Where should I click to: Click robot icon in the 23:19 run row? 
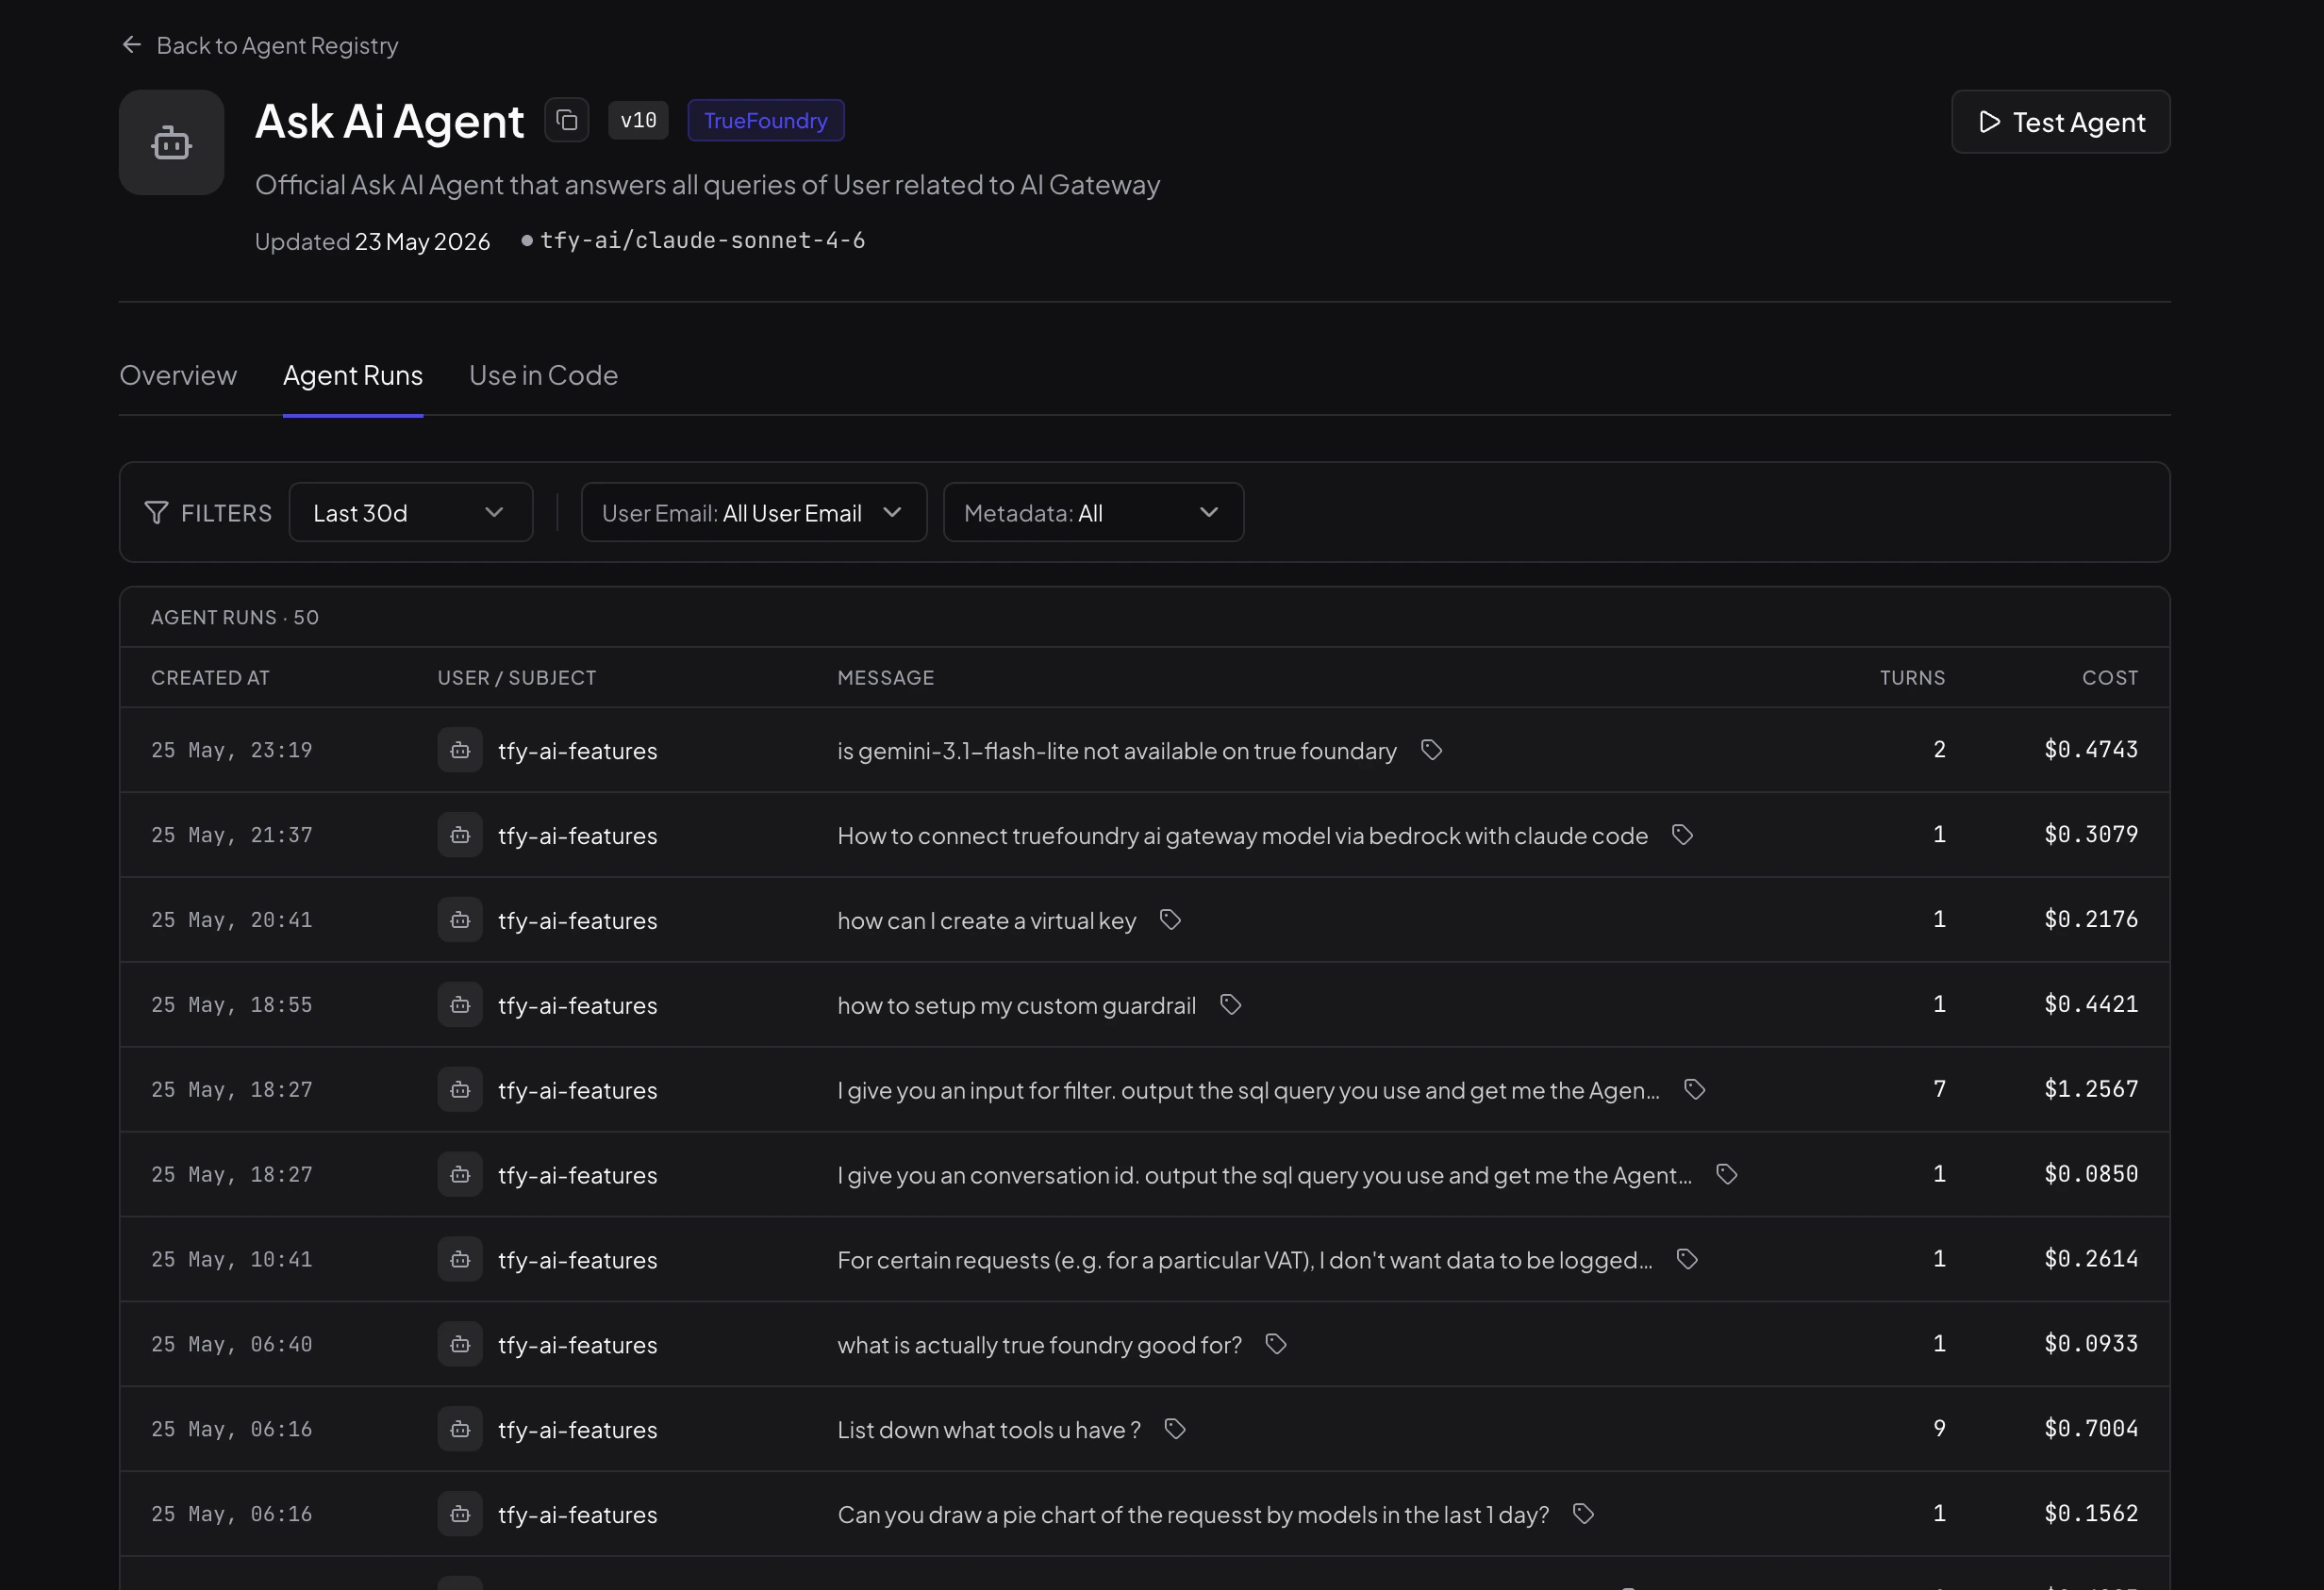(x=460, y=750)
